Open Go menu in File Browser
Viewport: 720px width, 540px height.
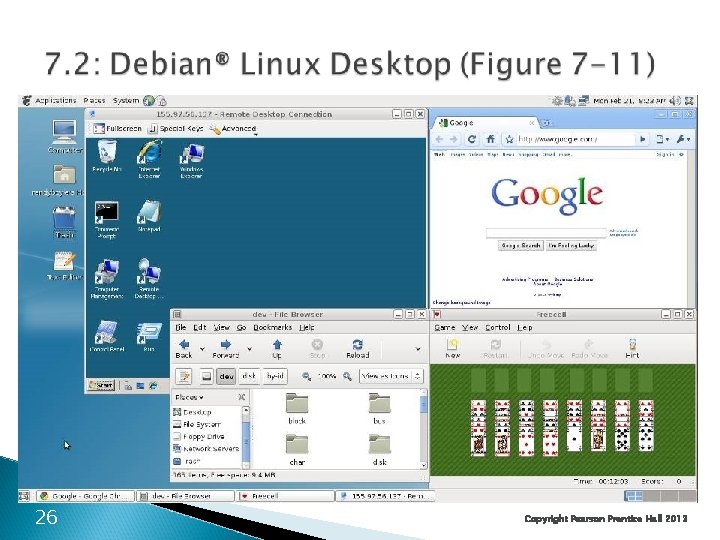[242, 327]
